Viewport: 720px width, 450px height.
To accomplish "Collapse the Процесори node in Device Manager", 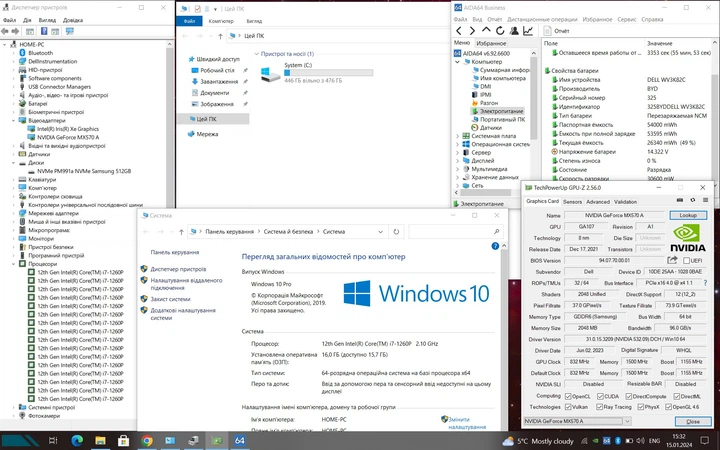I will click(13, 264).
